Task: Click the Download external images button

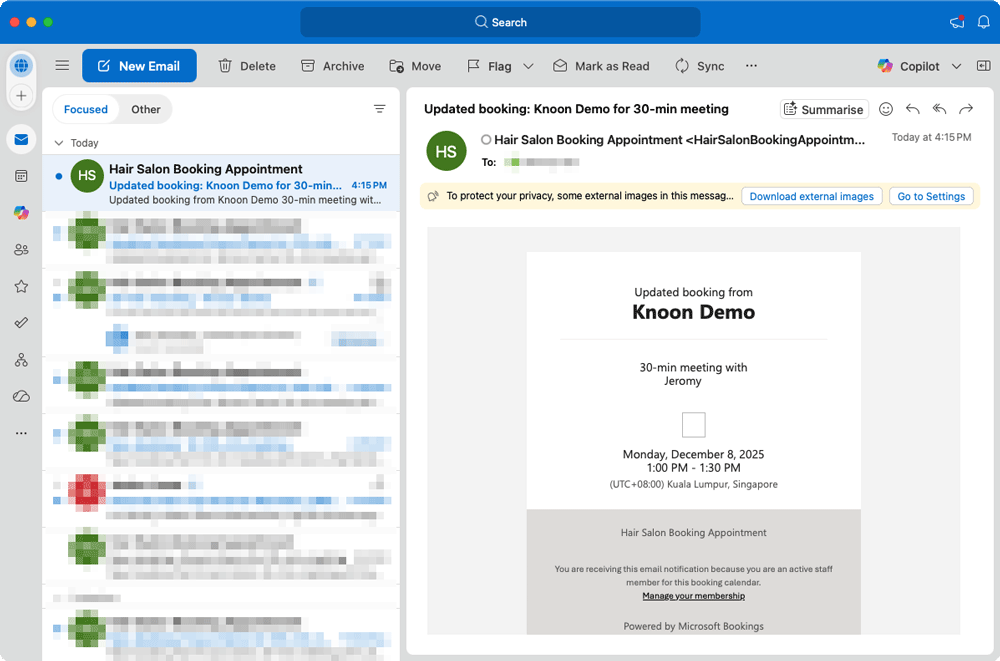Action: click(x=811, y=196)
